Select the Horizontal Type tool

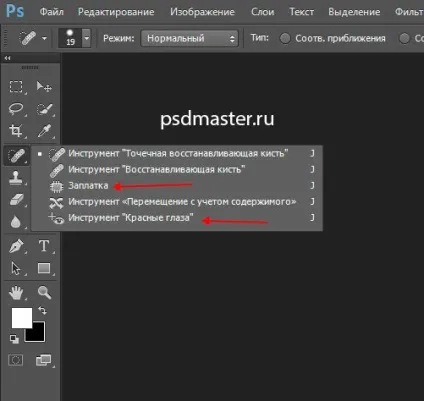click(x=44, y=246)
